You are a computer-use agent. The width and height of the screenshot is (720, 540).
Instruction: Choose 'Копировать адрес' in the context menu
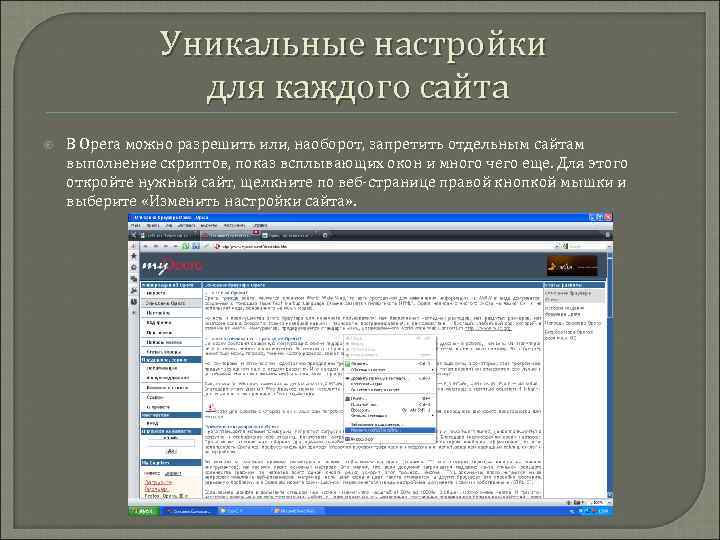(389, 384)
